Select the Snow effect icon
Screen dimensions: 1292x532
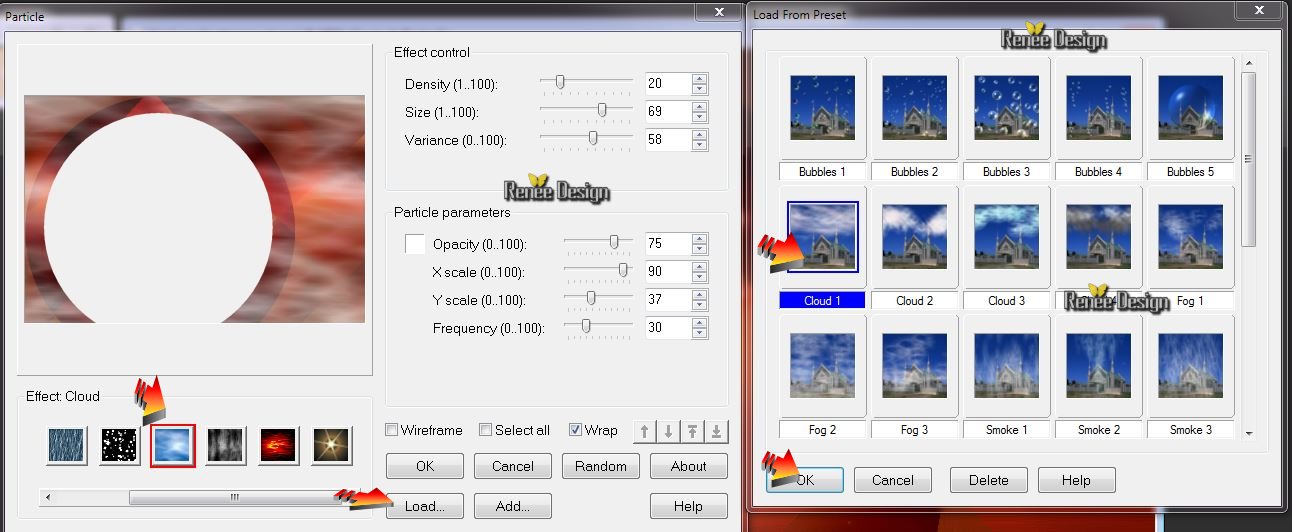120,446
